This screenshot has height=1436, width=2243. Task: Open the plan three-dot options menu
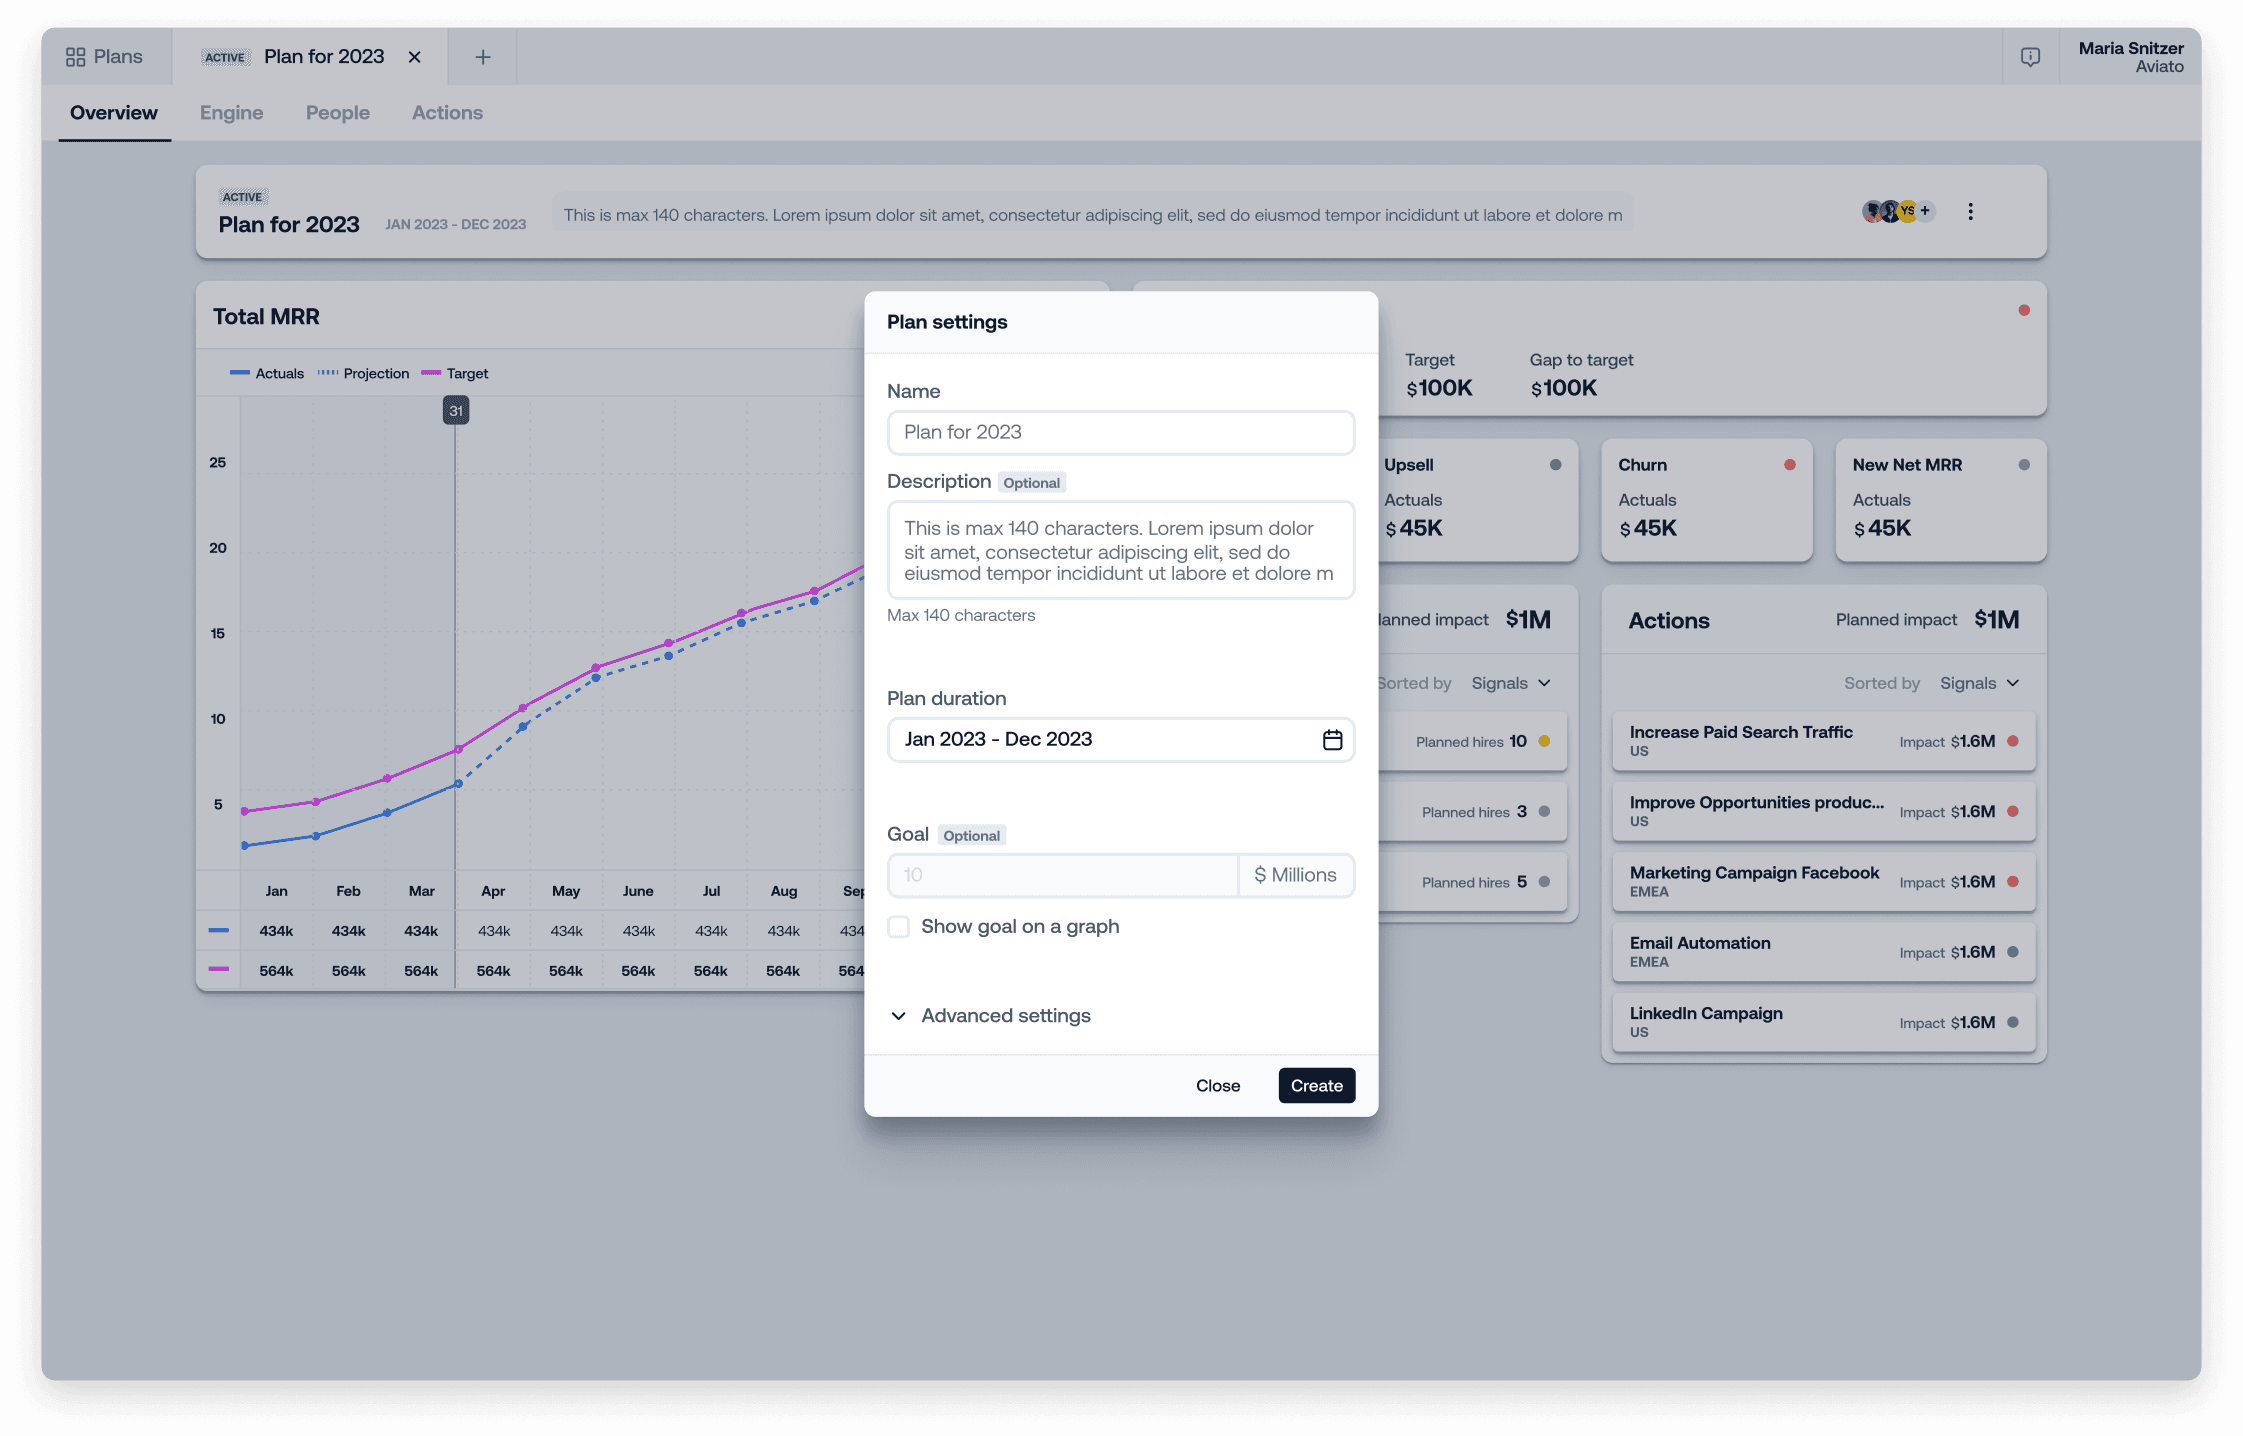1970,212
